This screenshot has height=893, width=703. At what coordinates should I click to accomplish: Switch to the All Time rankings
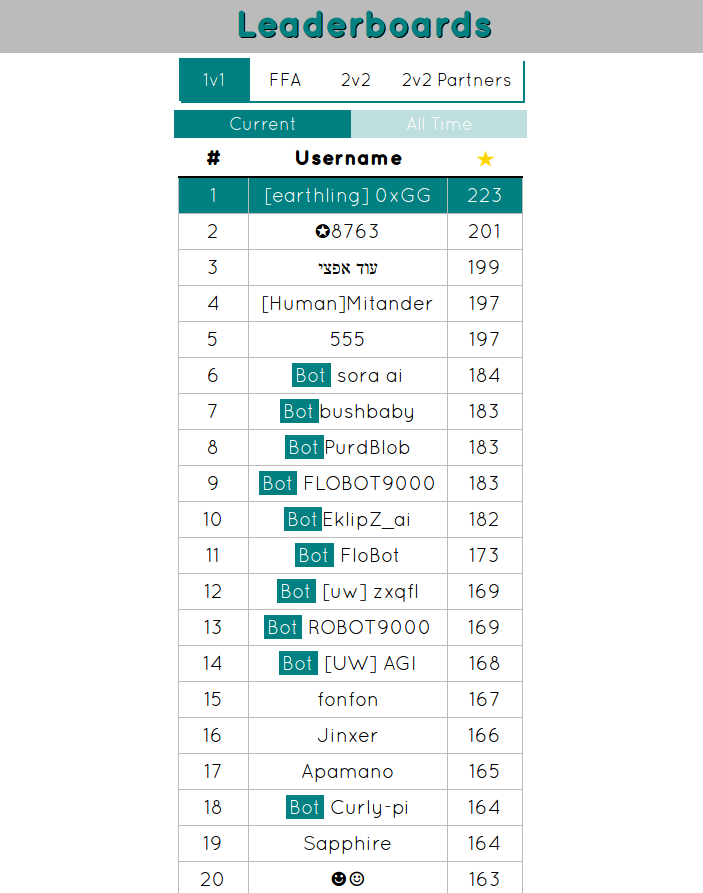tap(439, 124)
